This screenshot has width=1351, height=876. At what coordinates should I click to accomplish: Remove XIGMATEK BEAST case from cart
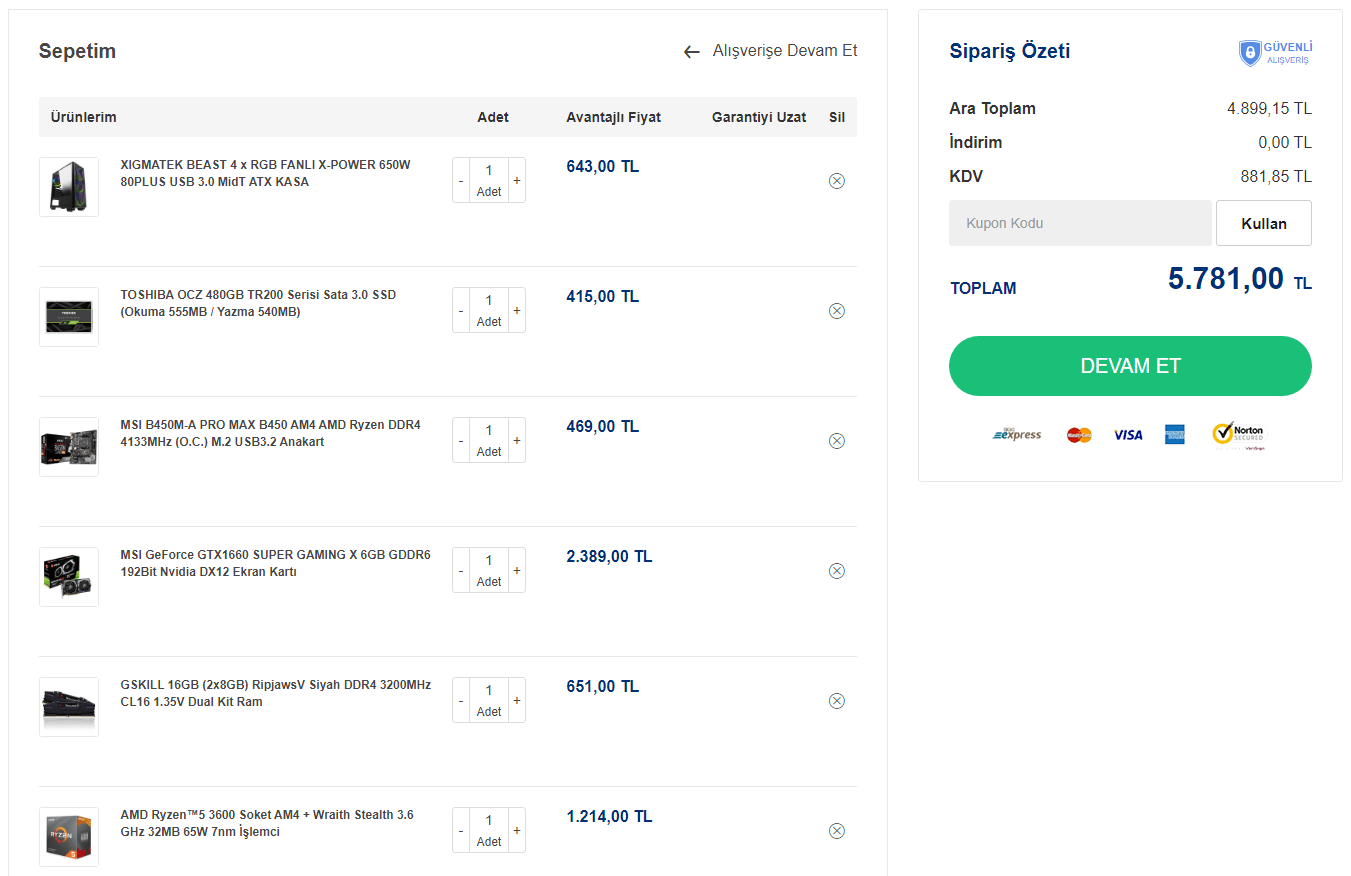point(837,181)
